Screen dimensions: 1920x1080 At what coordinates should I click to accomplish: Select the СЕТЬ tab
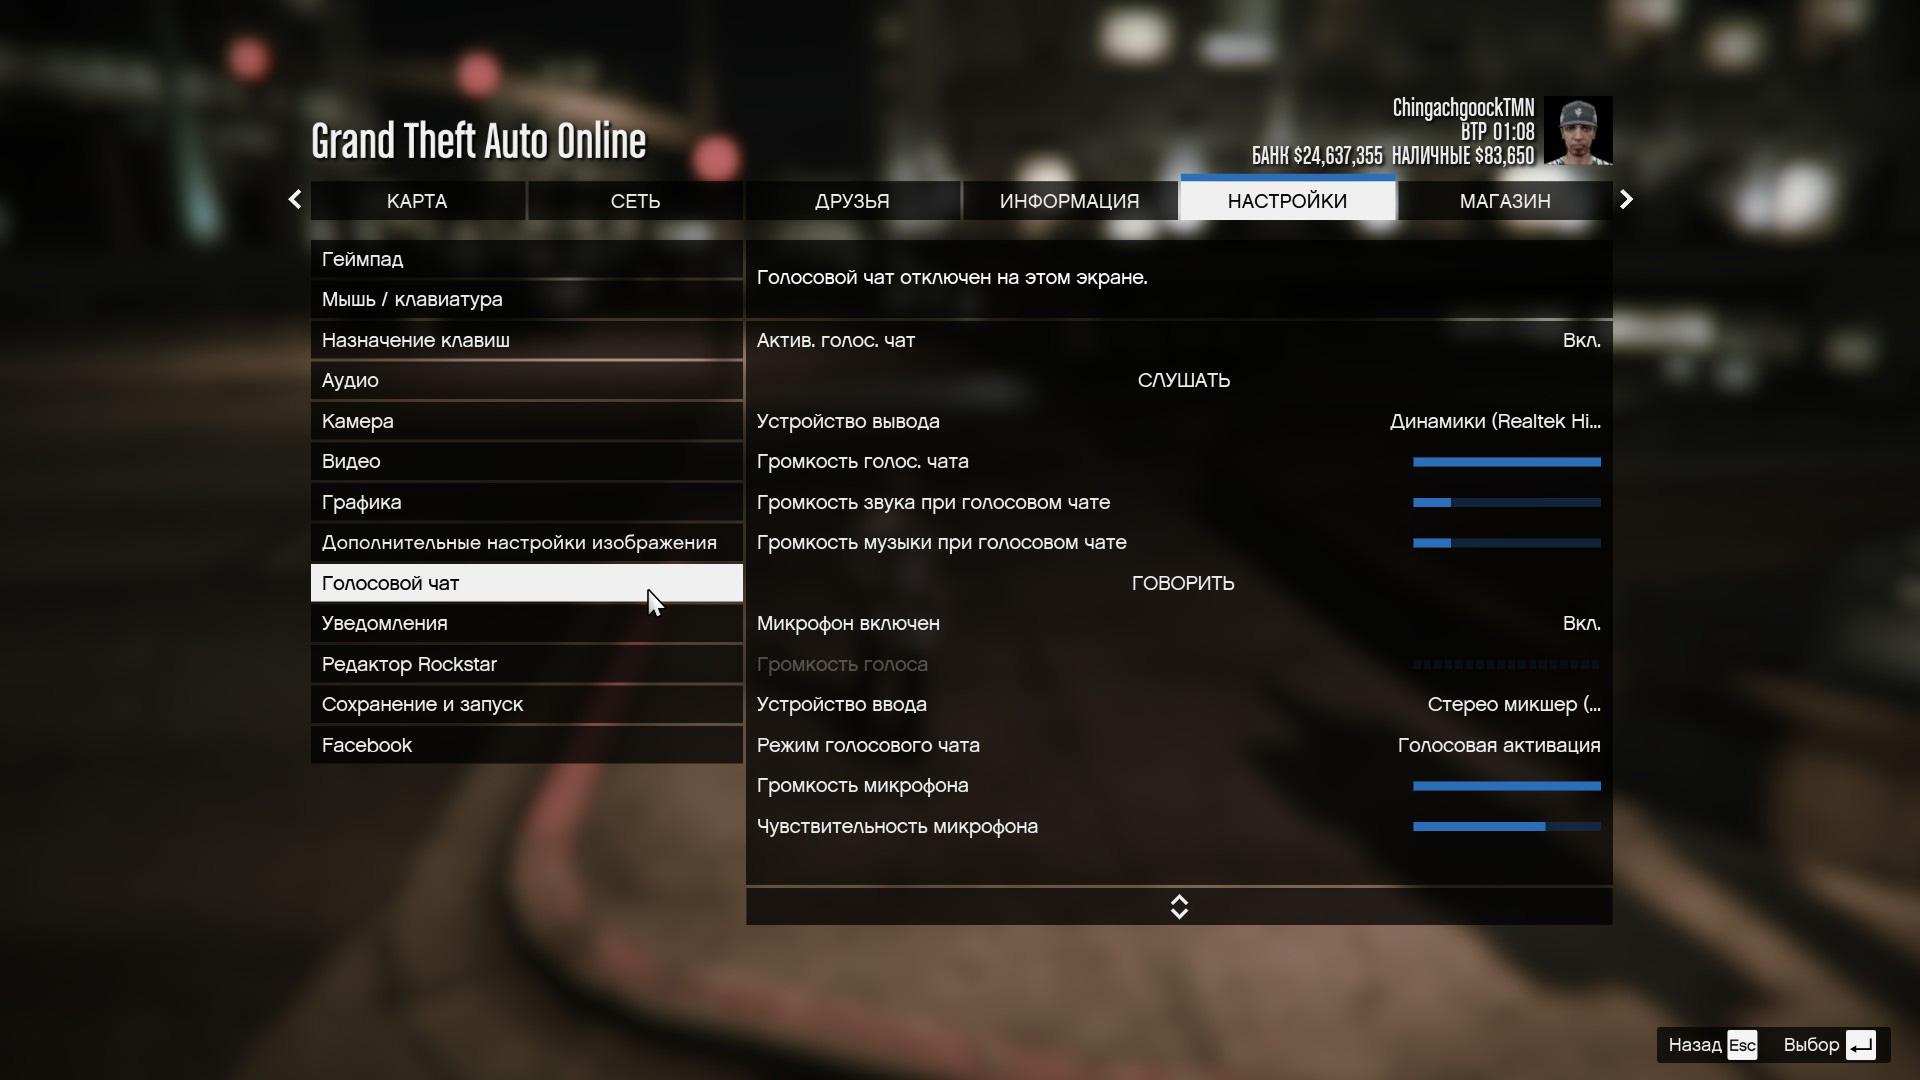634,200
